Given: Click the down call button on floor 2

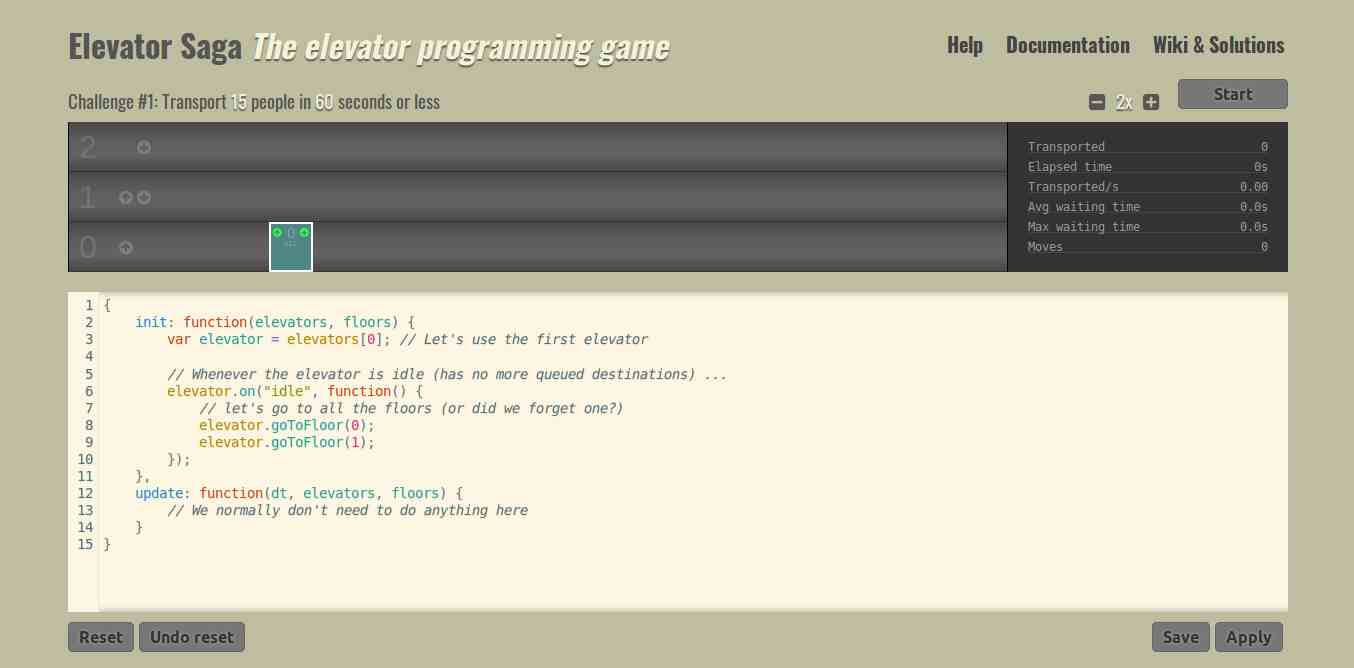Looking at the screenshot, I should click(144, 147).
